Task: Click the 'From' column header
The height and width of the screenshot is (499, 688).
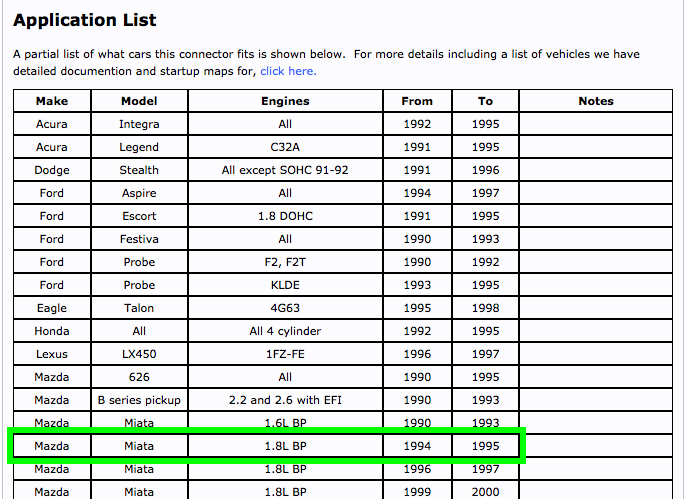Action: [x=417, y=101]
